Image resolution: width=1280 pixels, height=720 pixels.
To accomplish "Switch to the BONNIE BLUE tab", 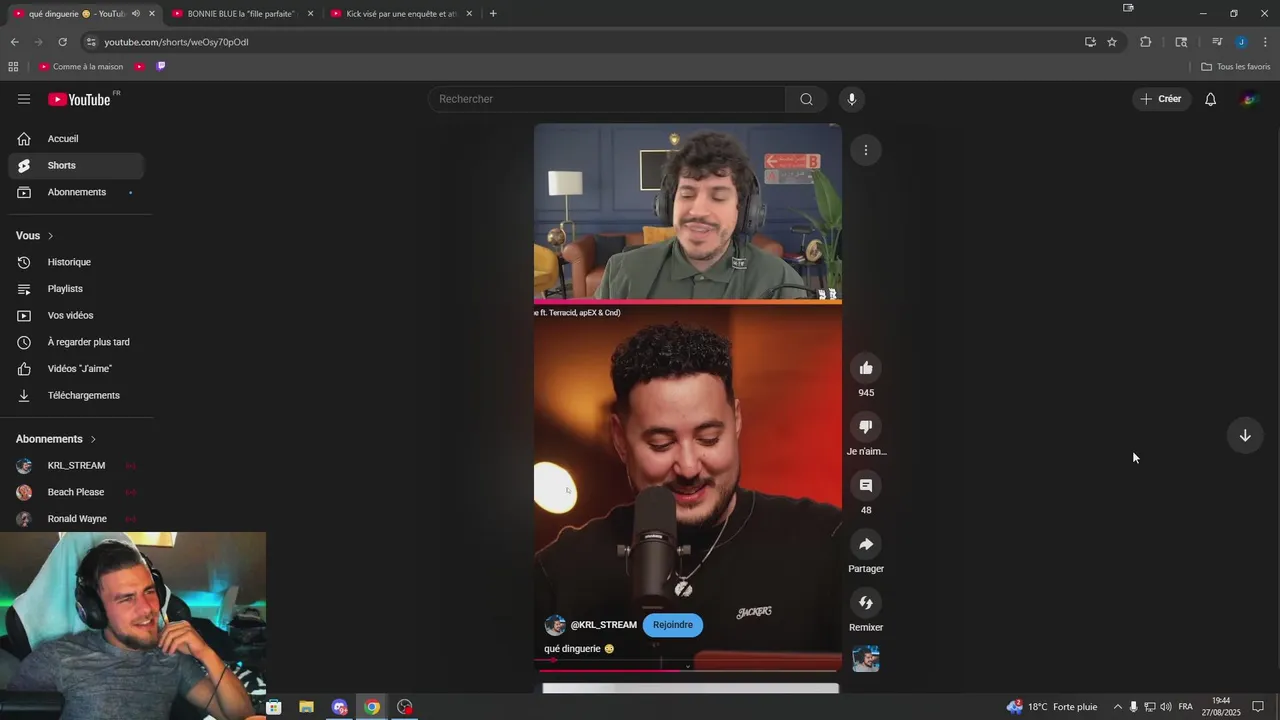I will coord(243,14).
